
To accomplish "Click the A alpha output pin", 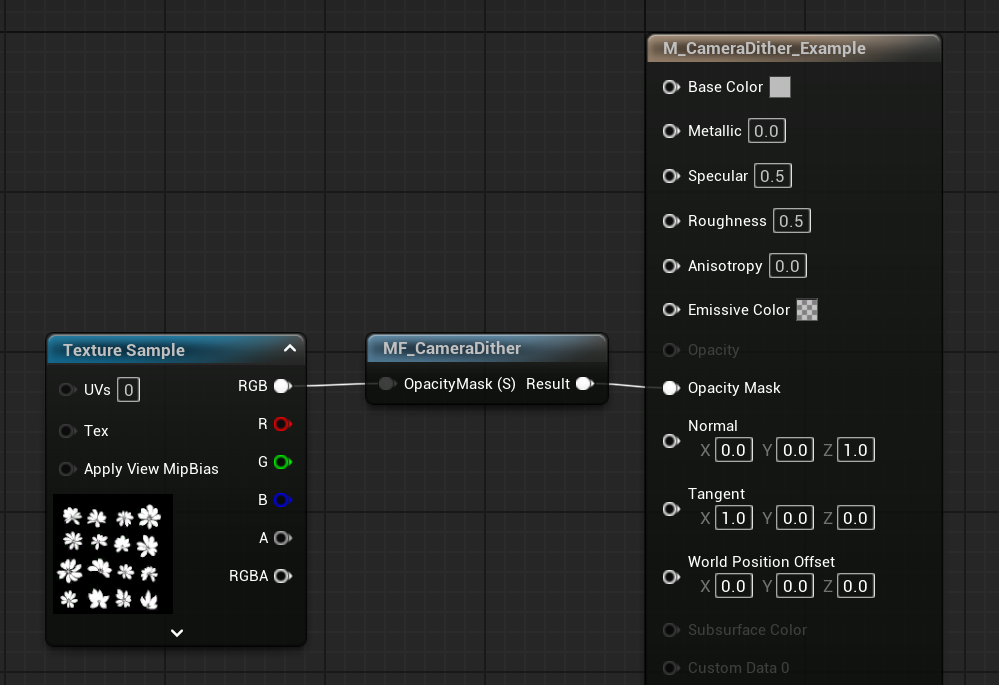I will point(282,538).
